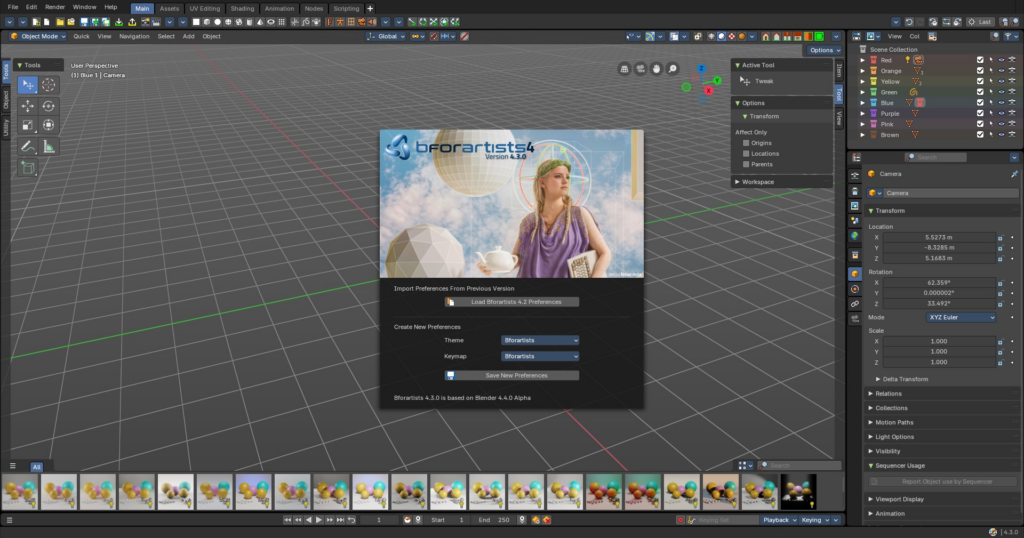Click the Keying button in timeline
The image size is (1024, 538).
(x=816, y=520)
